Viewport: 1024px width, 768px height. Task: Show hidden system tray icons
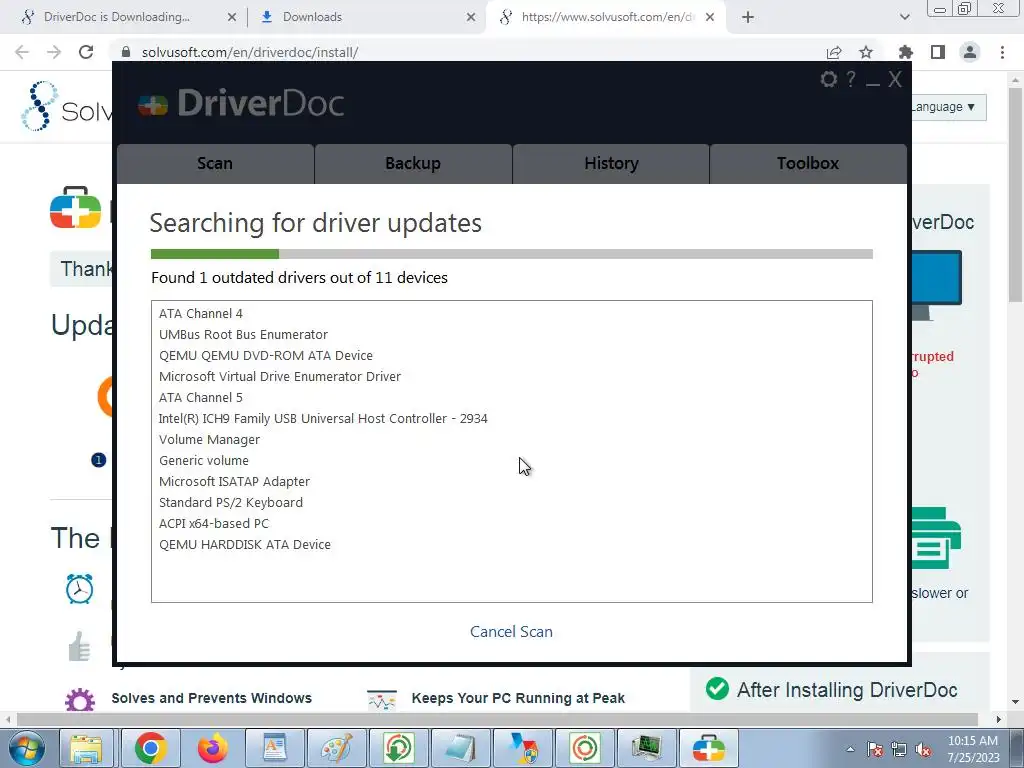click(850, 749)
